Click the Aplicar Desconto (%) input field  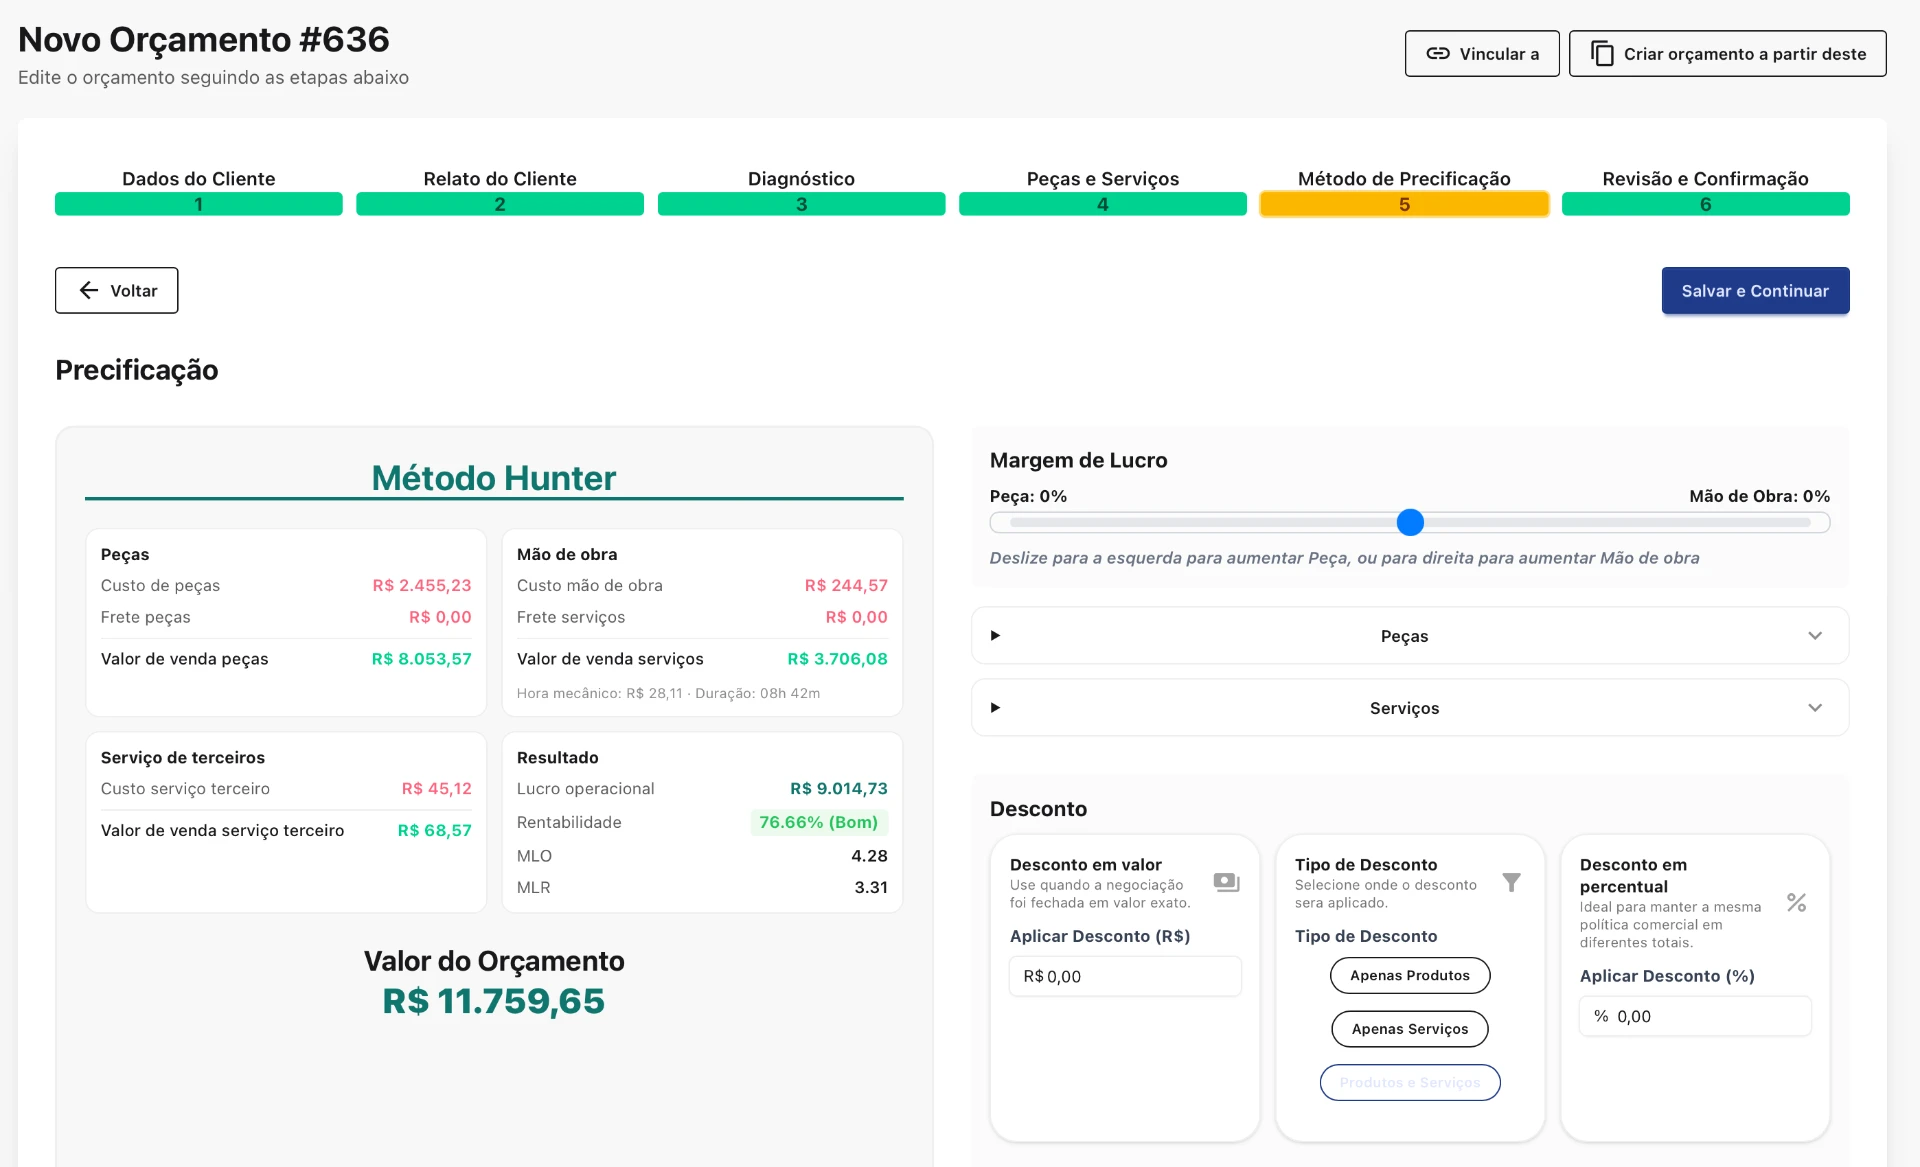click(x=1695, y=1016)
